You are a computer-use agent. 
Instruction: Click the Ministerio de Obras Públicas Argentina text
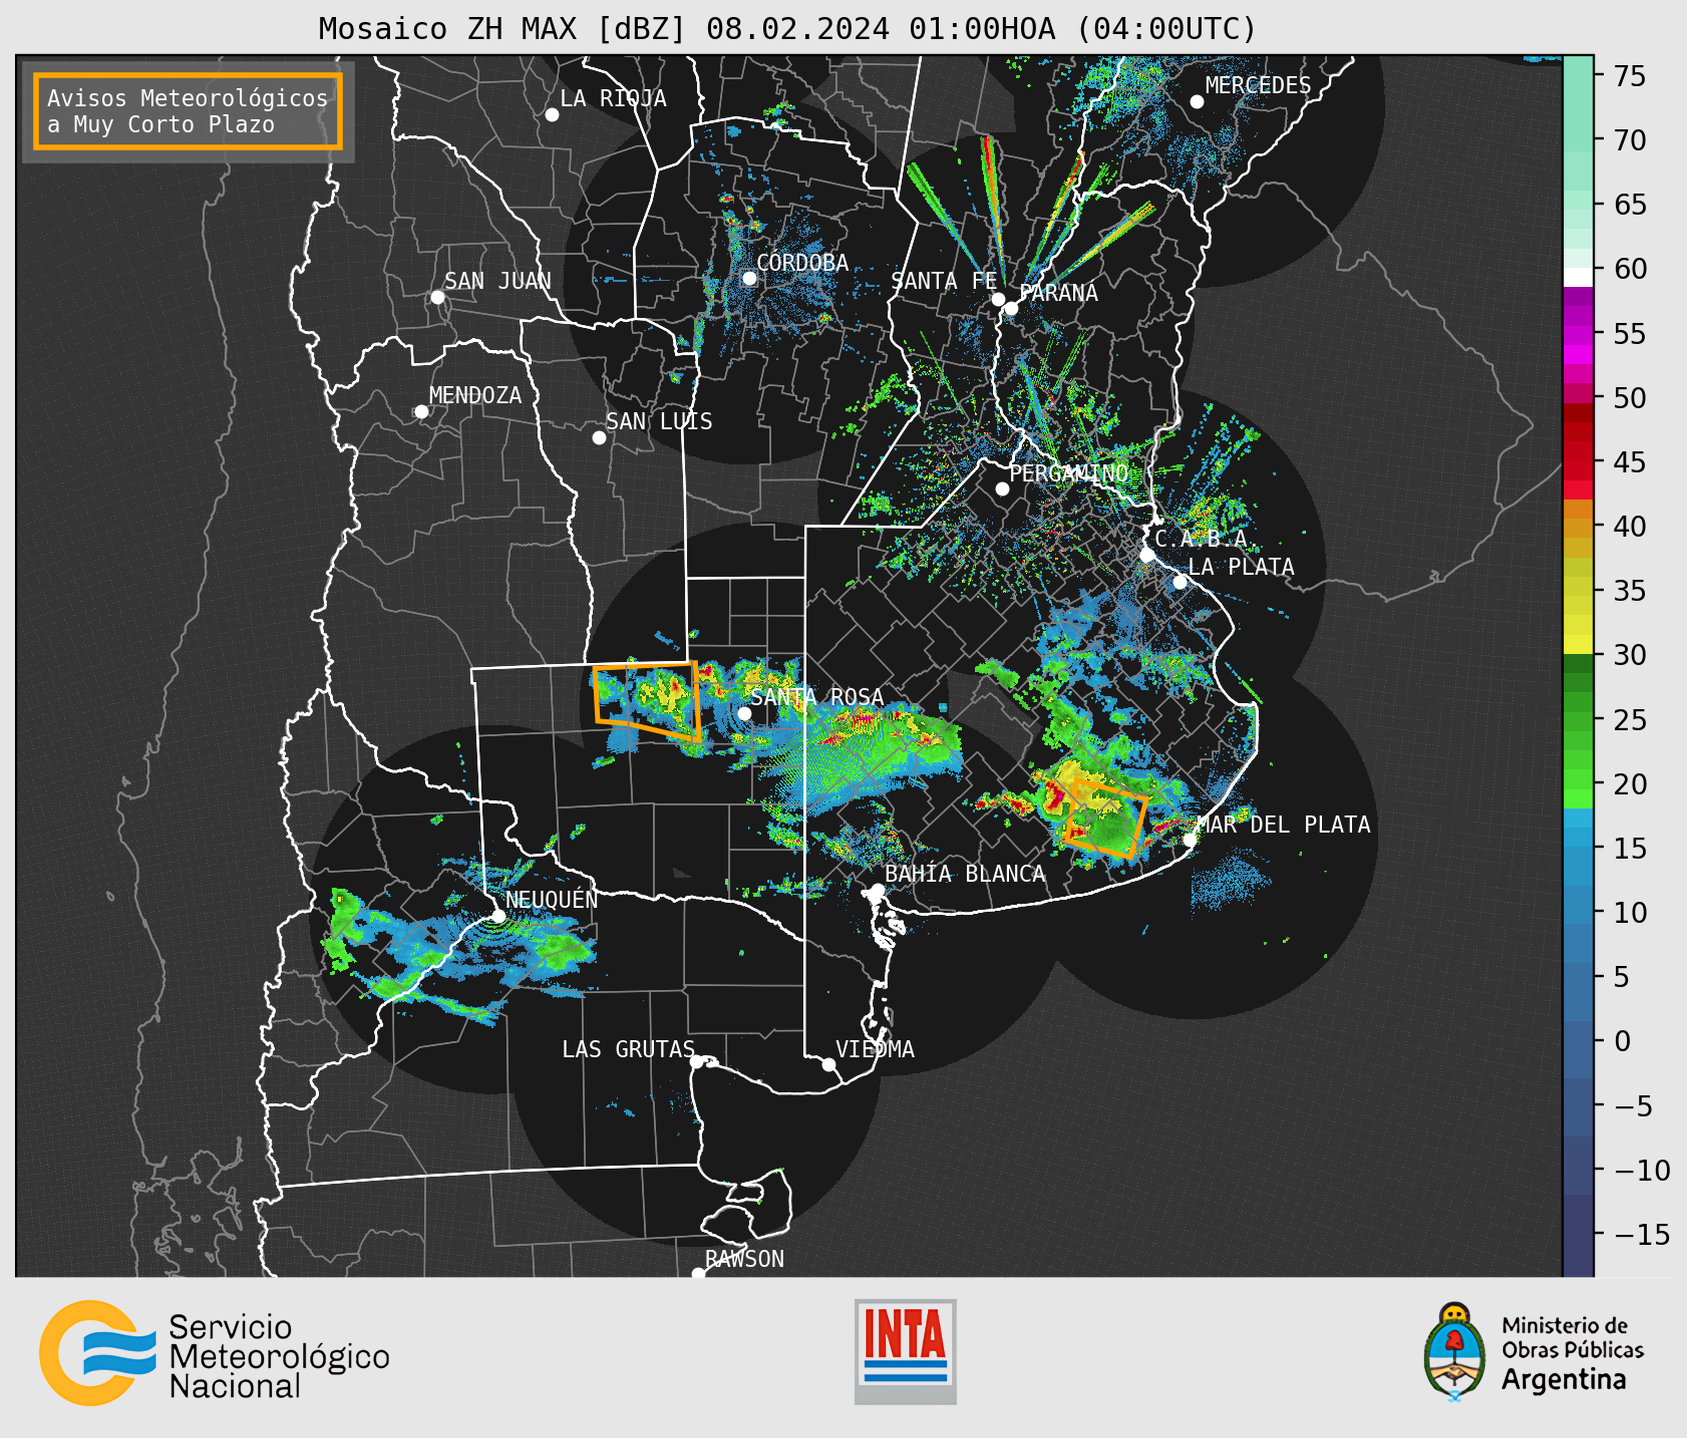pos(1572,1353)
